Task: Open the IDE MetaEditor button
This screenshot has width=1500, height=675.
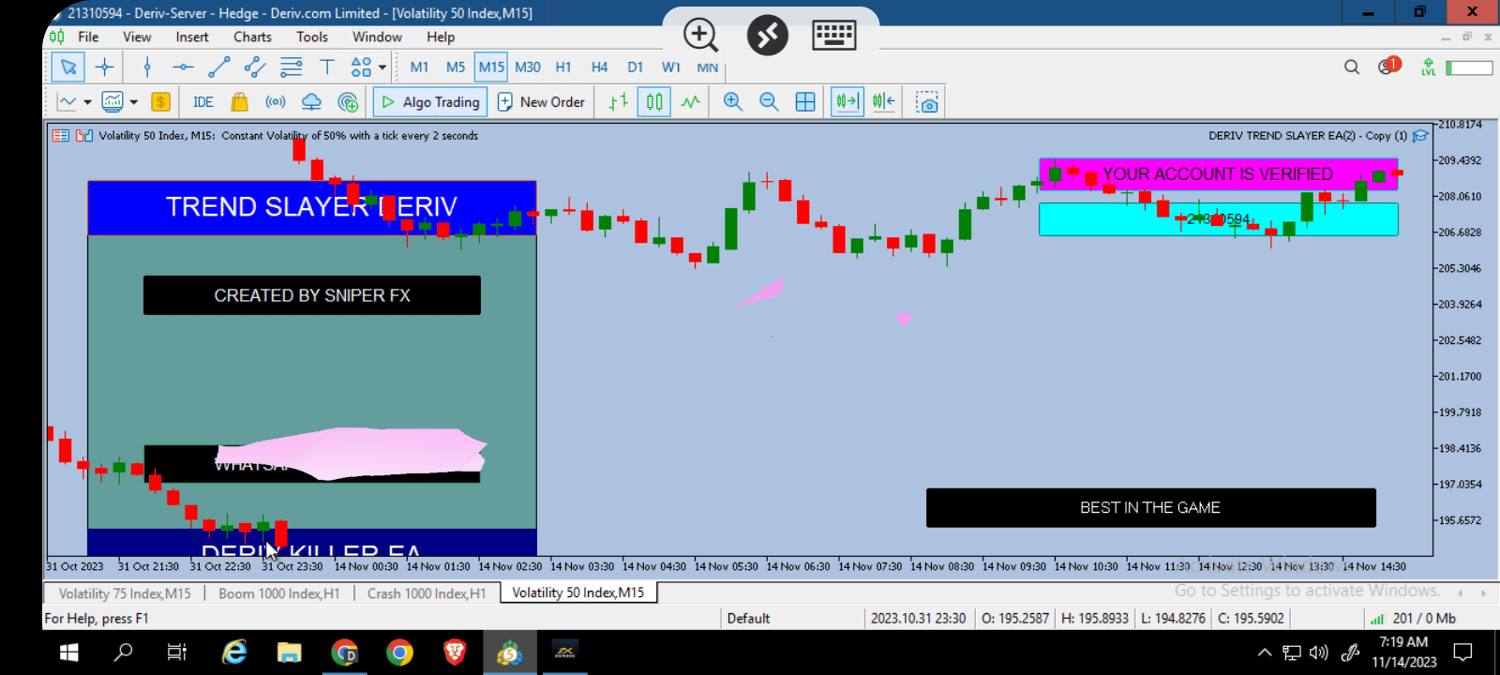Action: pyautogui.click(x=203, y=102)
